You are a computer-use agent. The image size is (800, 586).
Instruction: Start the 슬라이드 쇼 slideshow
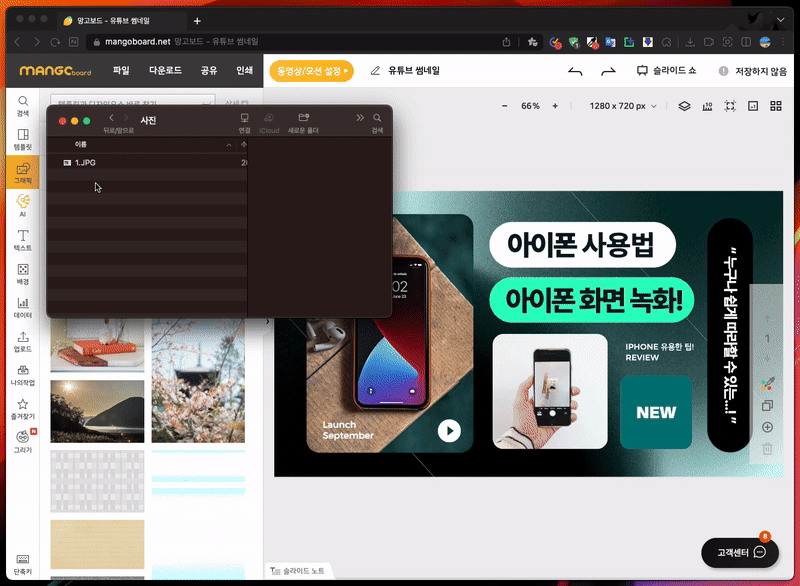[666, 71]
